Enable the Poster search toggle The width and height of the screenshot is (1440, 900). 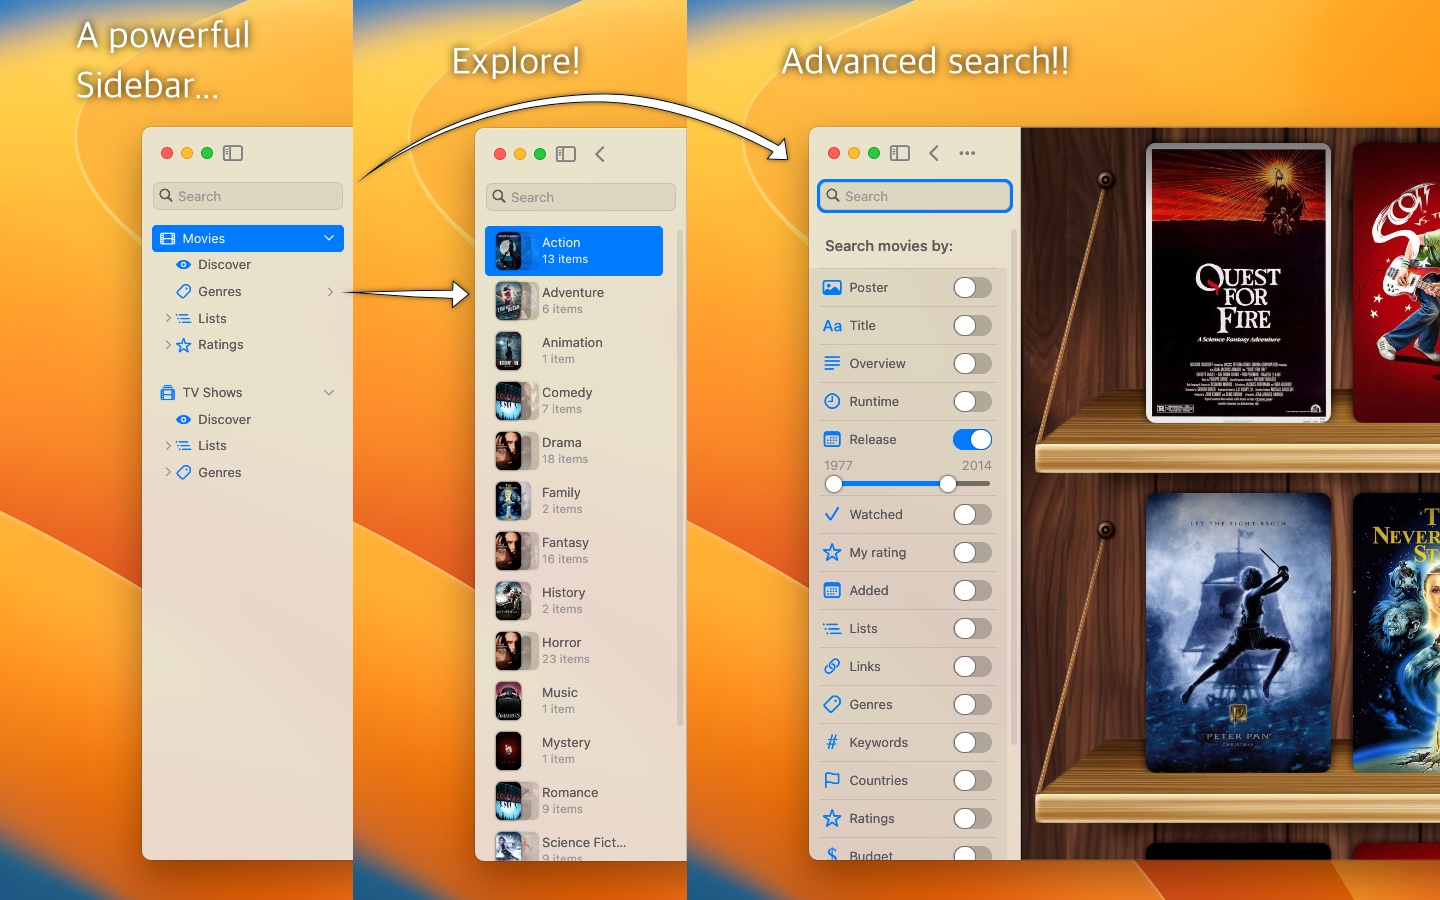click(972, 288)
